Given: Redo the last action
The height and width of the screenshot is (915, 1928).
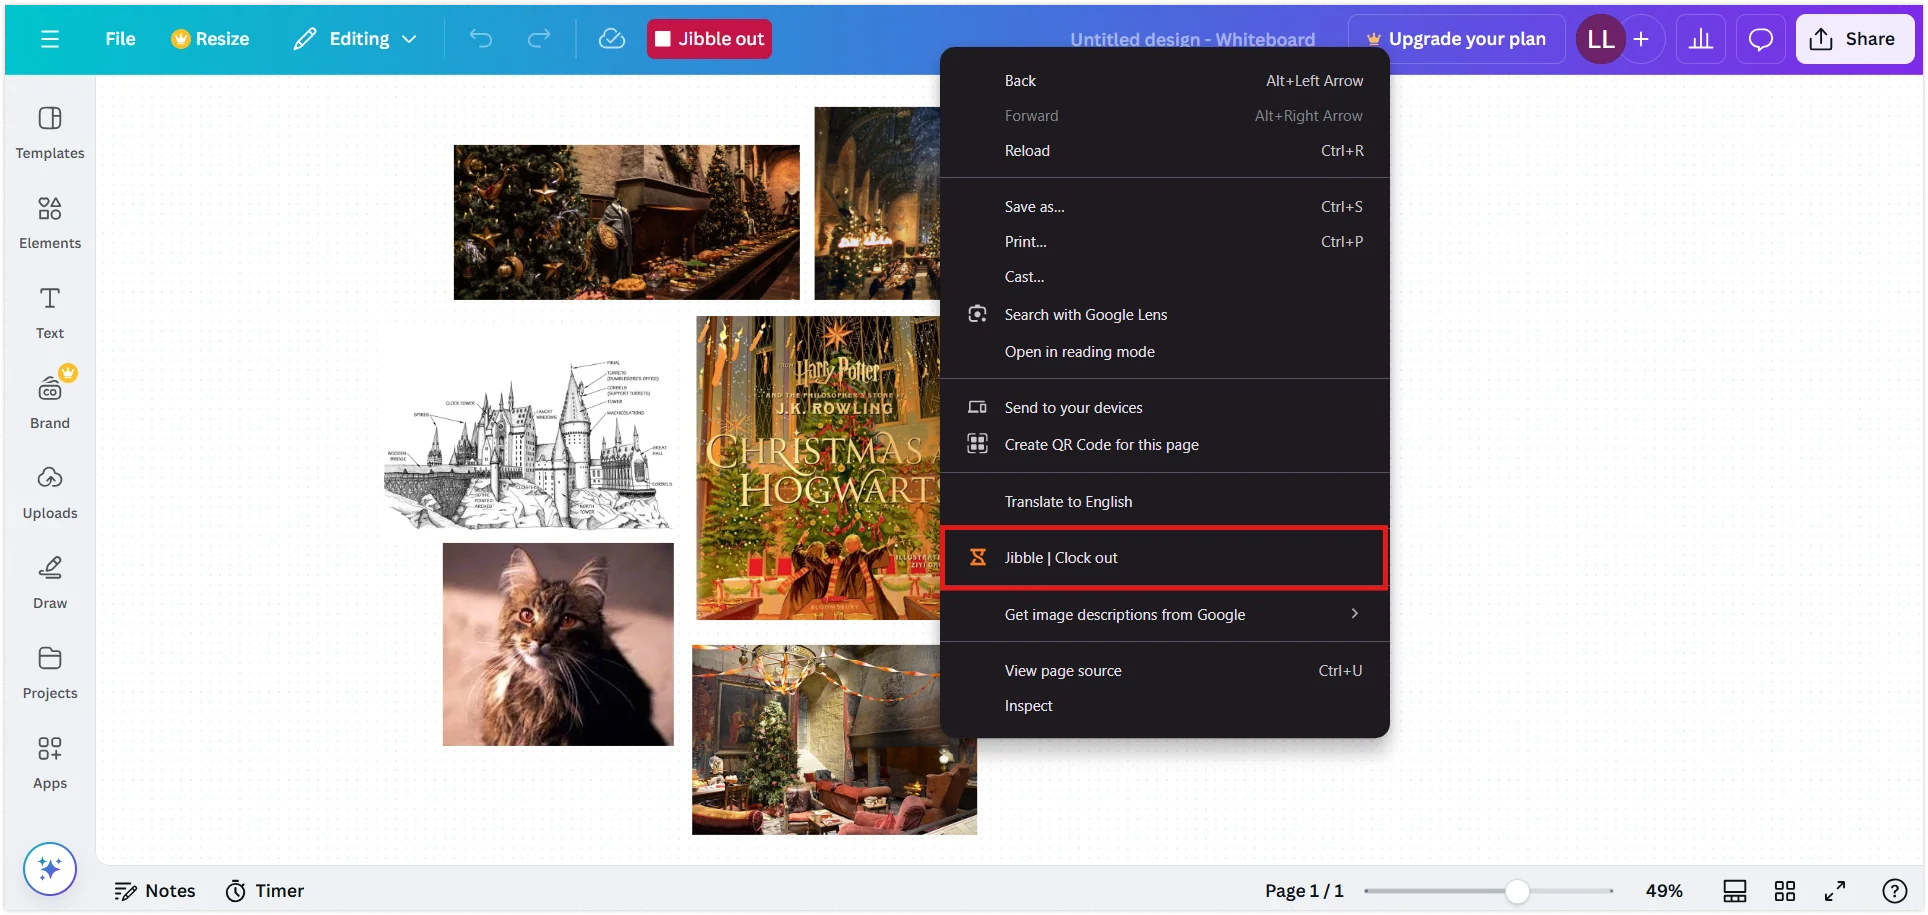Looking at the screenshot, I should [x=539, y=39].
